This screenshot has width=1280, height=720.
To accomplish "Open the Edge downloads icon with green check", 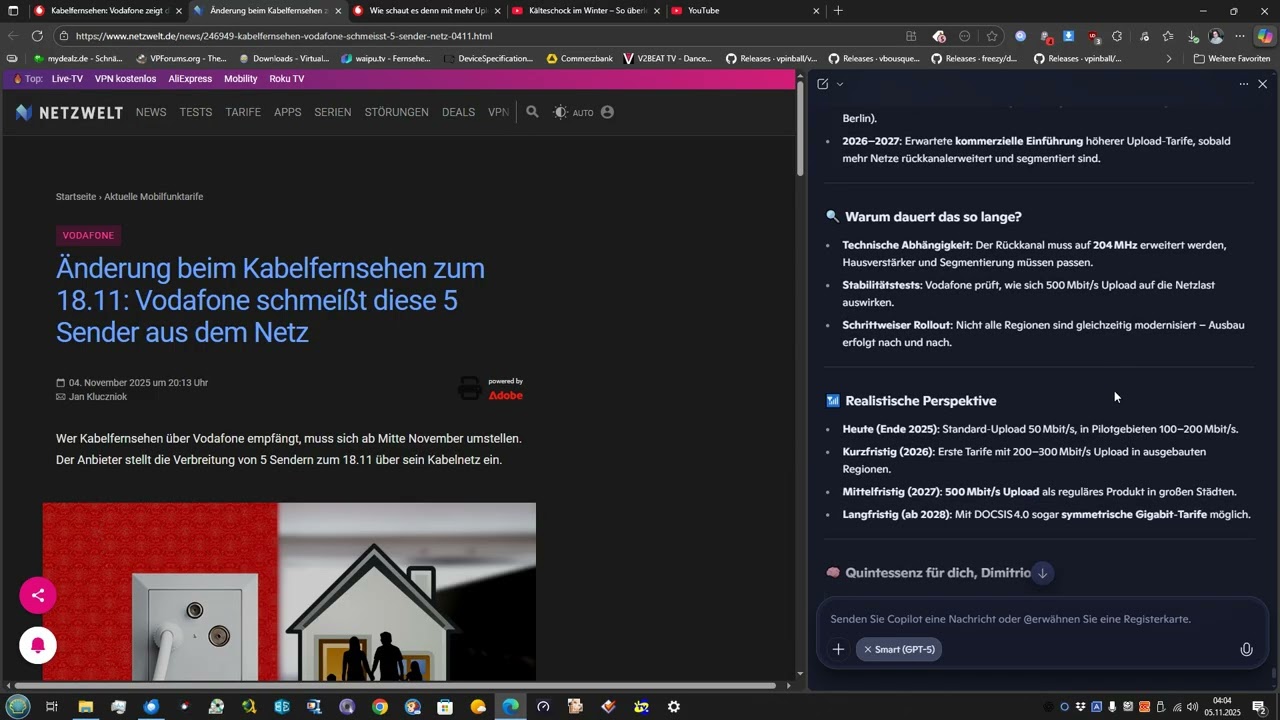I will click(1193, 36).
